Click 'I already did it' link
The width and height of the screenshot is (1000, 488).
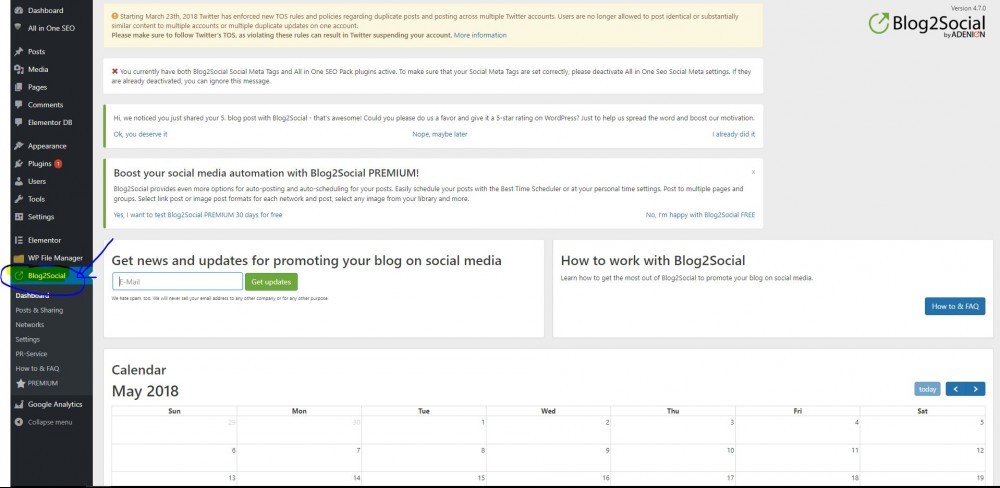point(733,135)
